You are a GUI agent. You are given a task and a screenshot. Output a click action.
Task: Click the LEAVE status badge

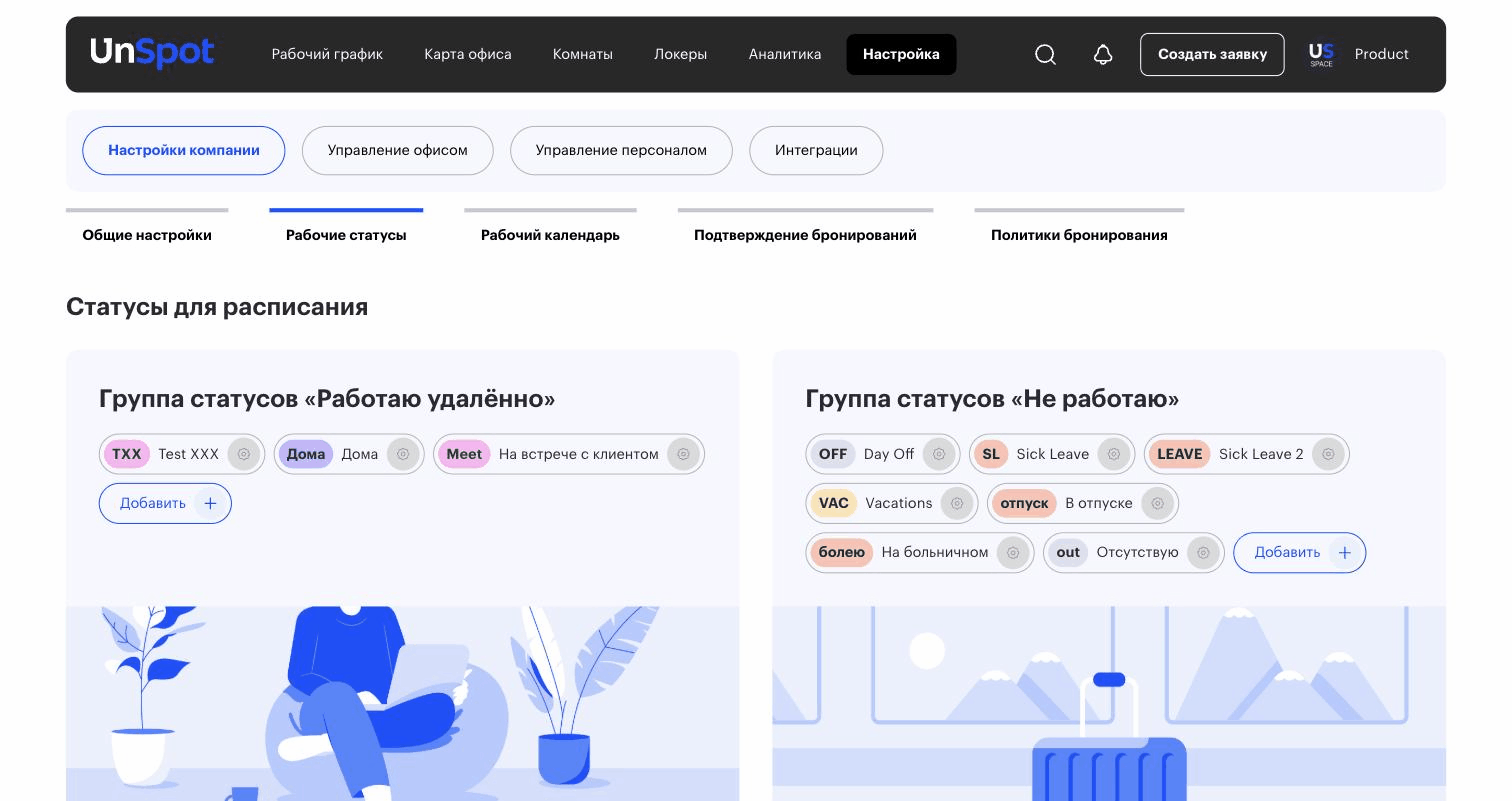pyautogui.click(x=1180, y=454)
